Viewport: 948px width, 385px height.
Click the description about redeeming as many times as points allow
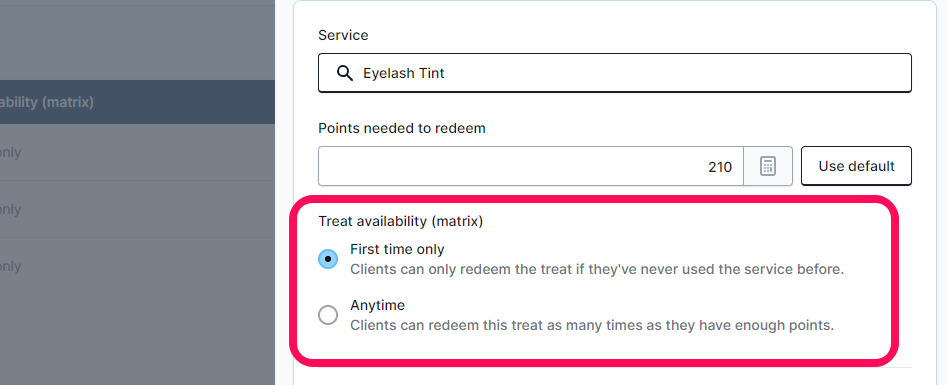pyautogui.click(x=592, y=325)
